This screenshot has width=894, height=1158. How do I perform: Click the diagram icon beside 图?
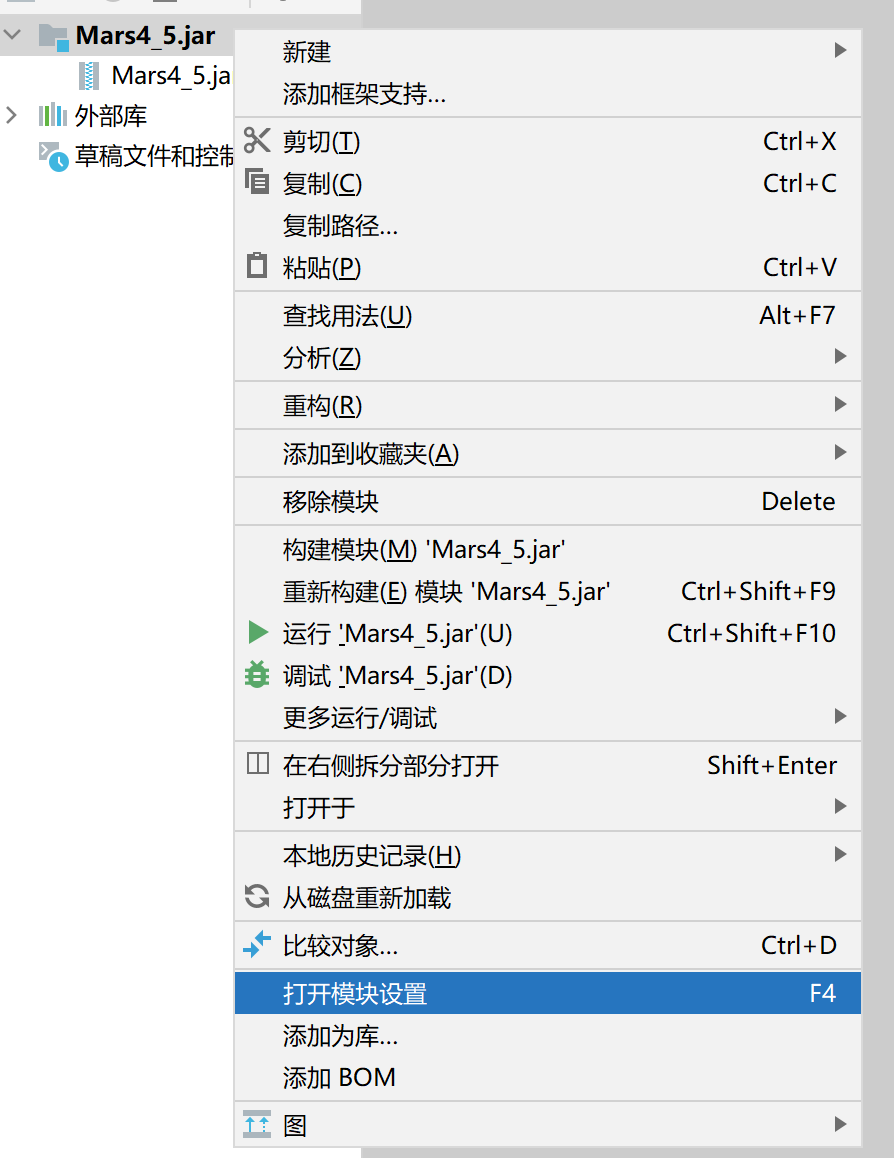tap(258, 1125)
